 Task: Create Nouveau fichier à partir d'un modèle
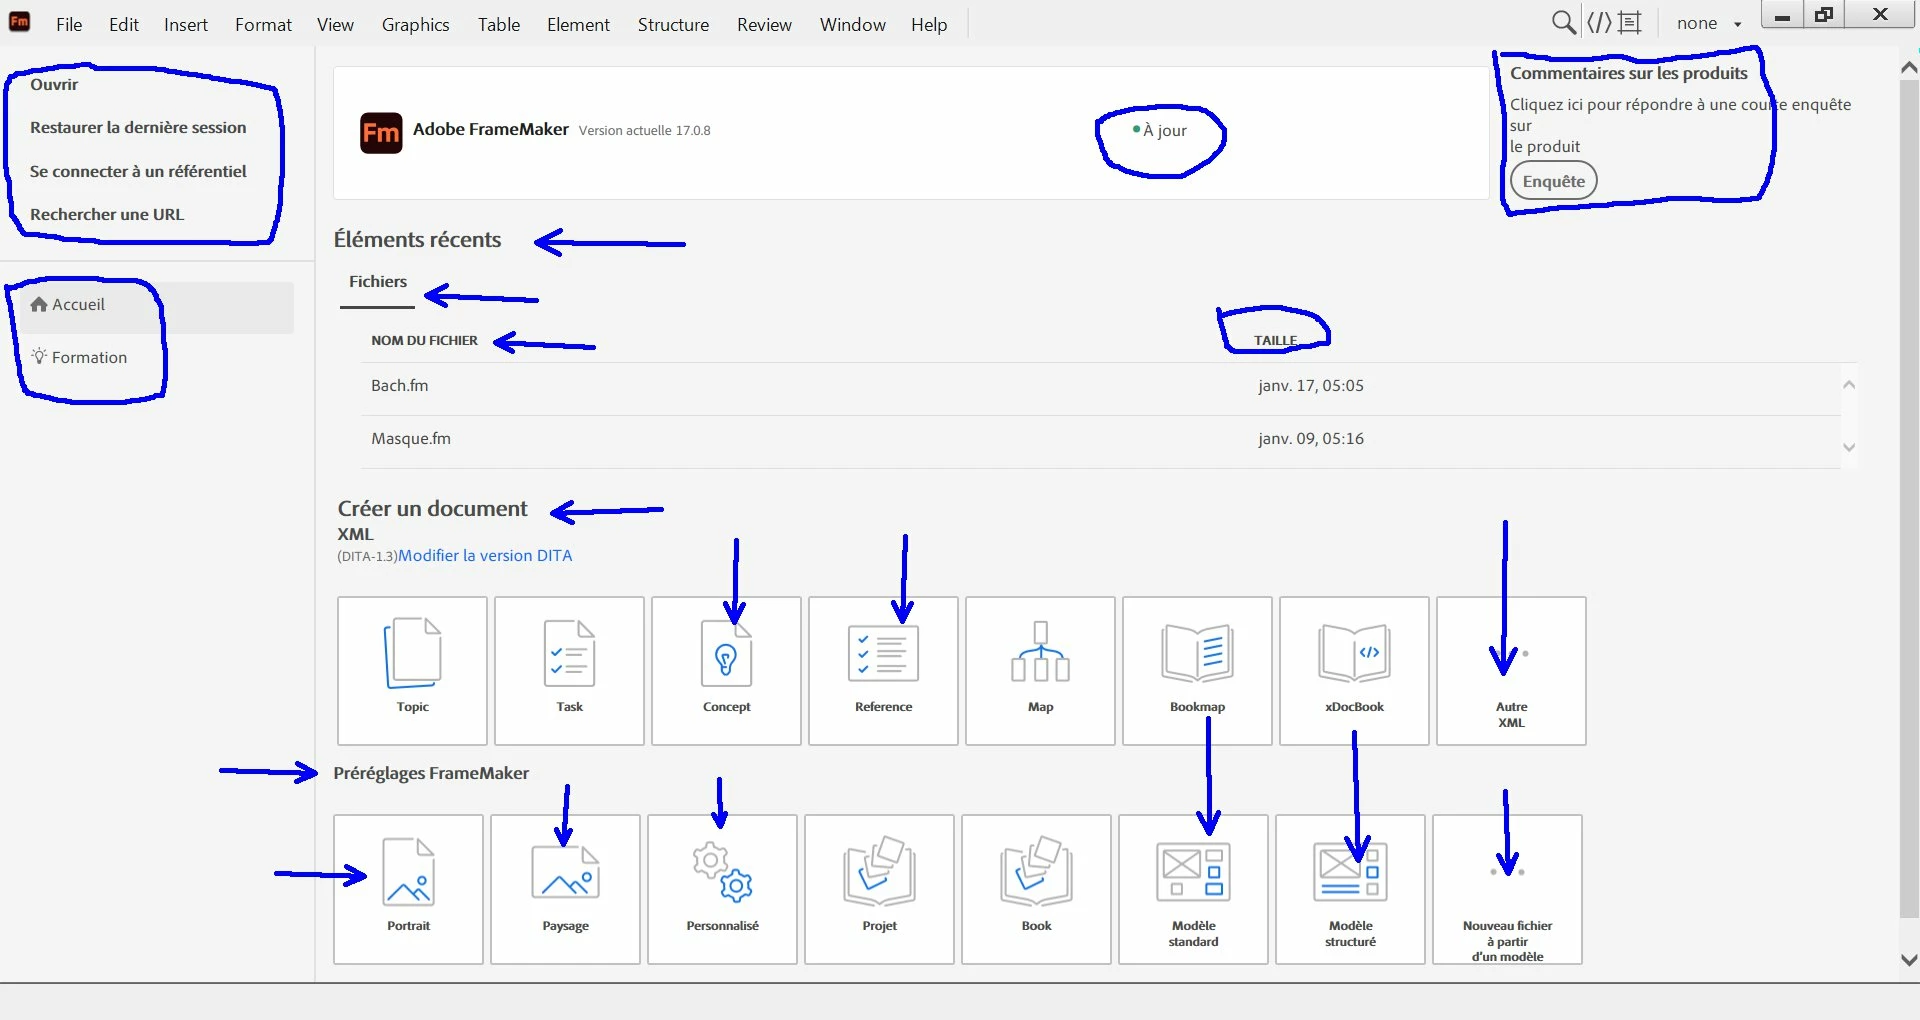(x=1507, y=889)
